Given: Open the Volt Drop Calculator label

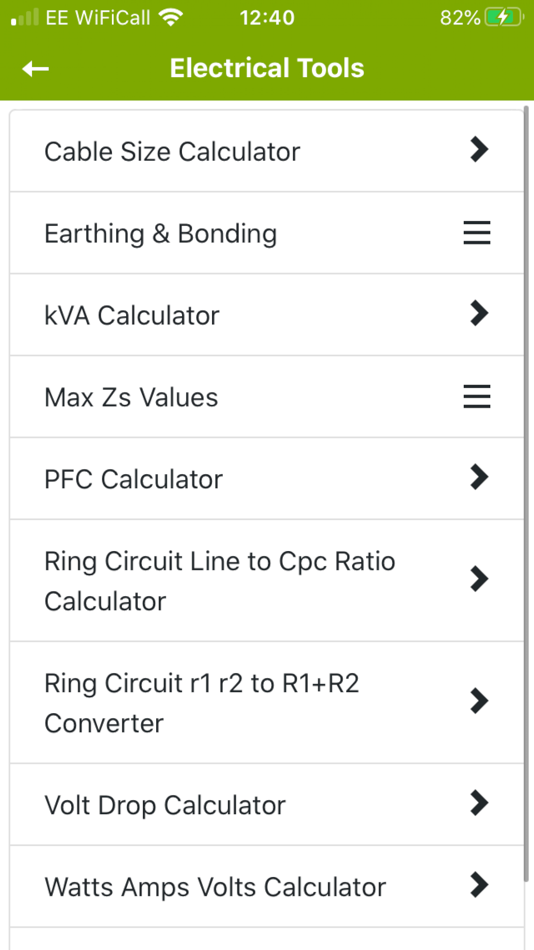Looking at the screenshot, I should (165, 805).
